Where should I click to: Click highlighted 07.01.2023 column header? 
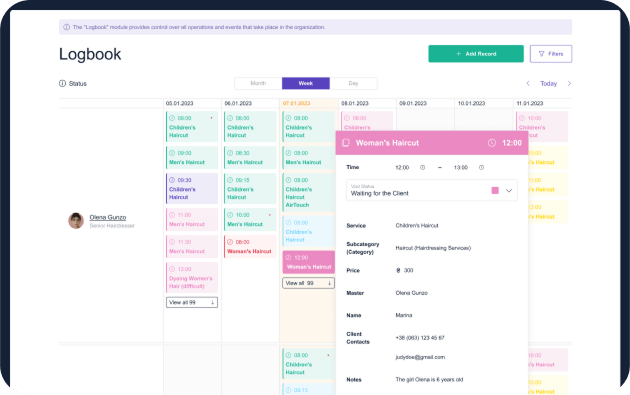click(297, 103)
